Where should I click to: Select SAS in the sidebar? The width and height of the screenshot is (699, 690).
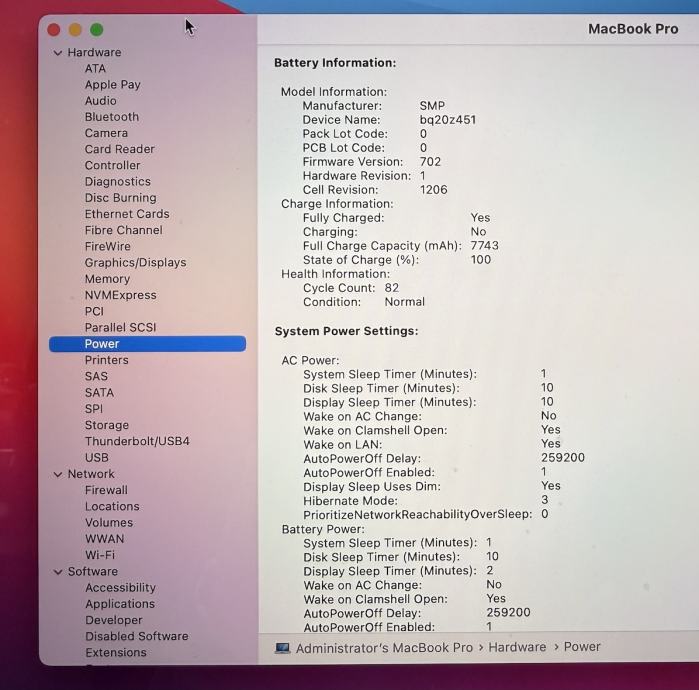96,377
